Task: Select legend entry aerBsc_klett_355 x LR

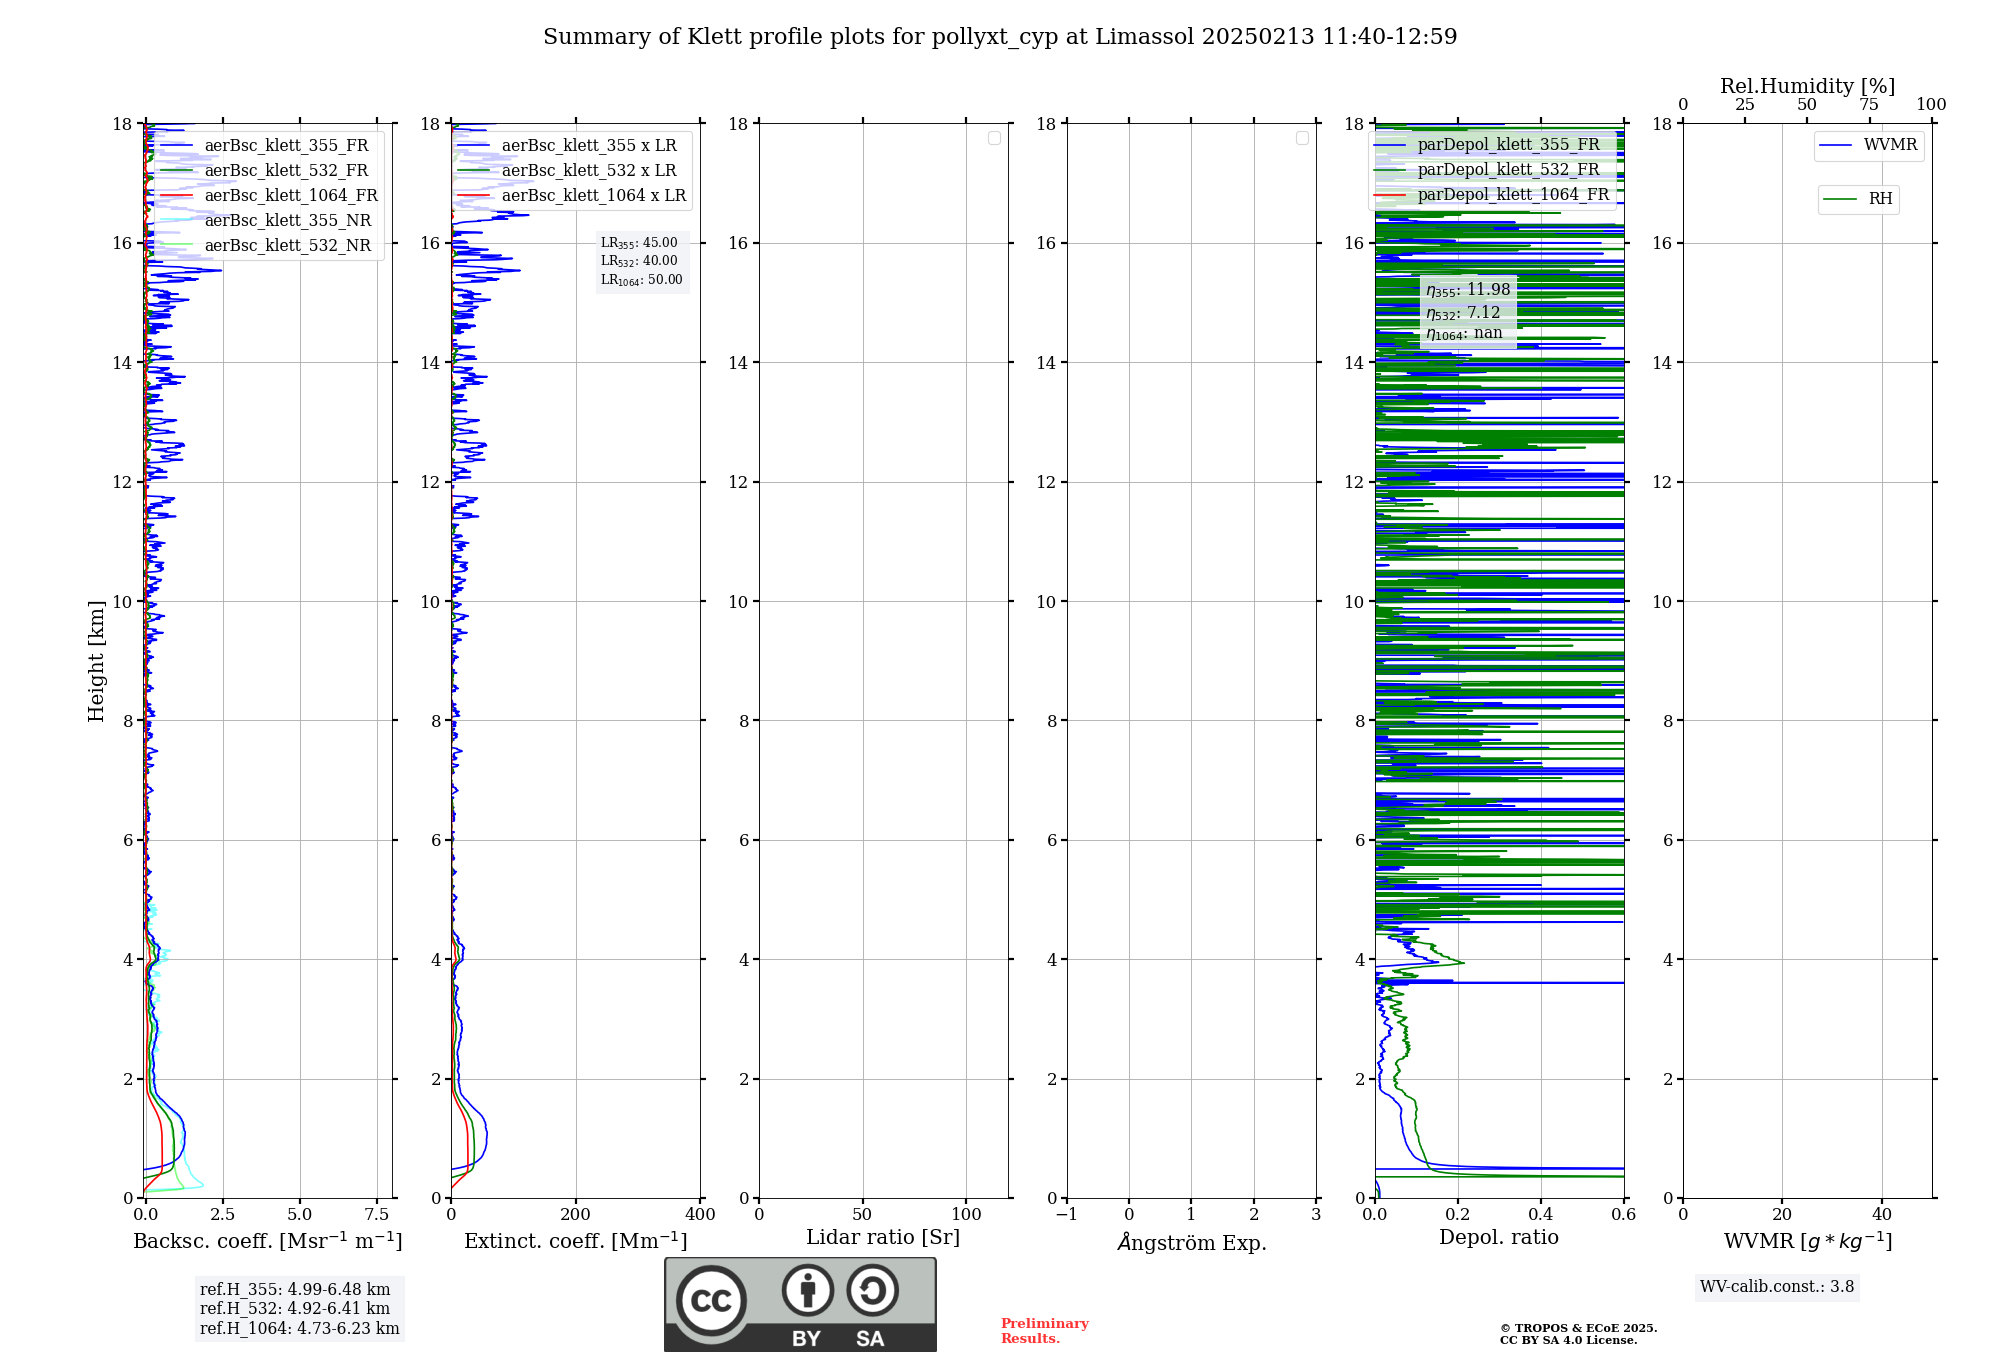Action: tap(568, 145)
